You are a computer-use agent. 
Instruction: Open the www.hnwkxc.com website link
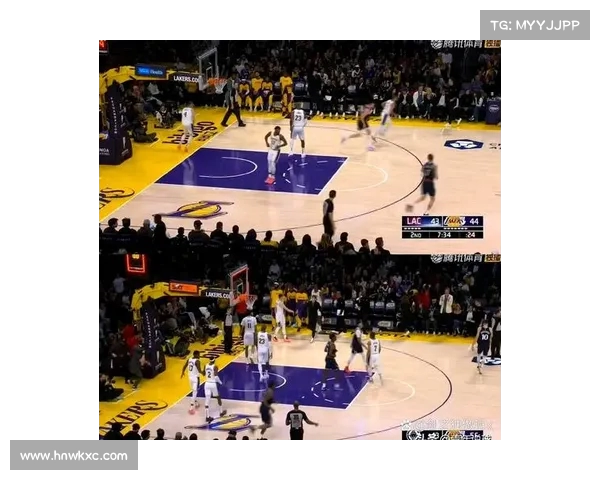(x=74, y=455)
